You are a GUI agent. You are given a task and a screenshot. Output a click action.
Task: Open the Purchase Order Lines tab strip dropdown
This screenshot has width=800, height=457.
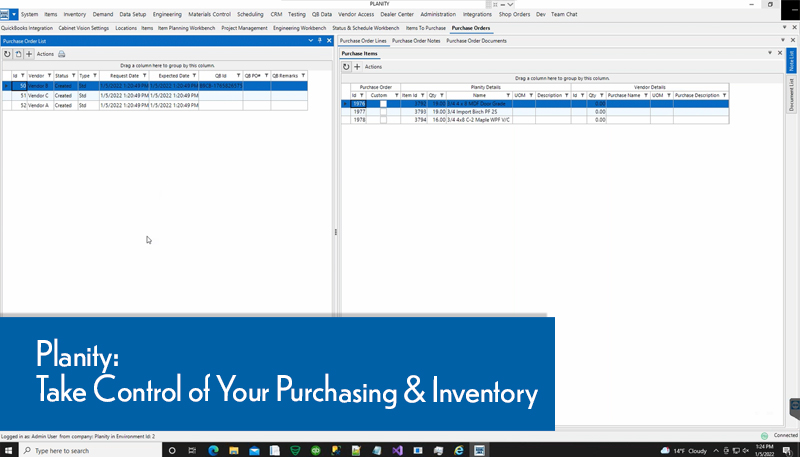point(783,40)
